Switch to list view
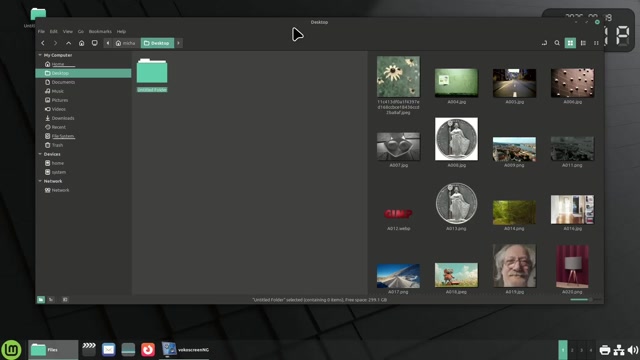The image size is (640, 360). coord(583,43)
